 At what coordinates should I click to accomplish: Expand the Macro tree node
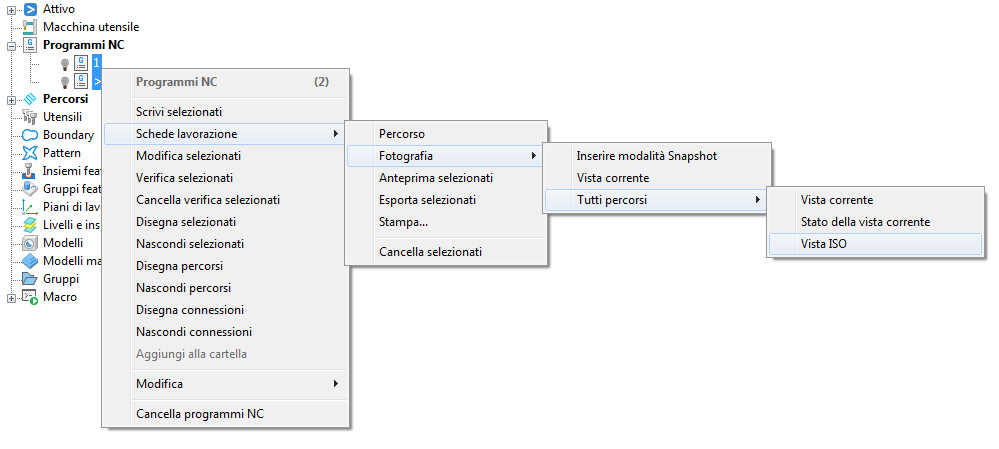click(x=11, y=297)
